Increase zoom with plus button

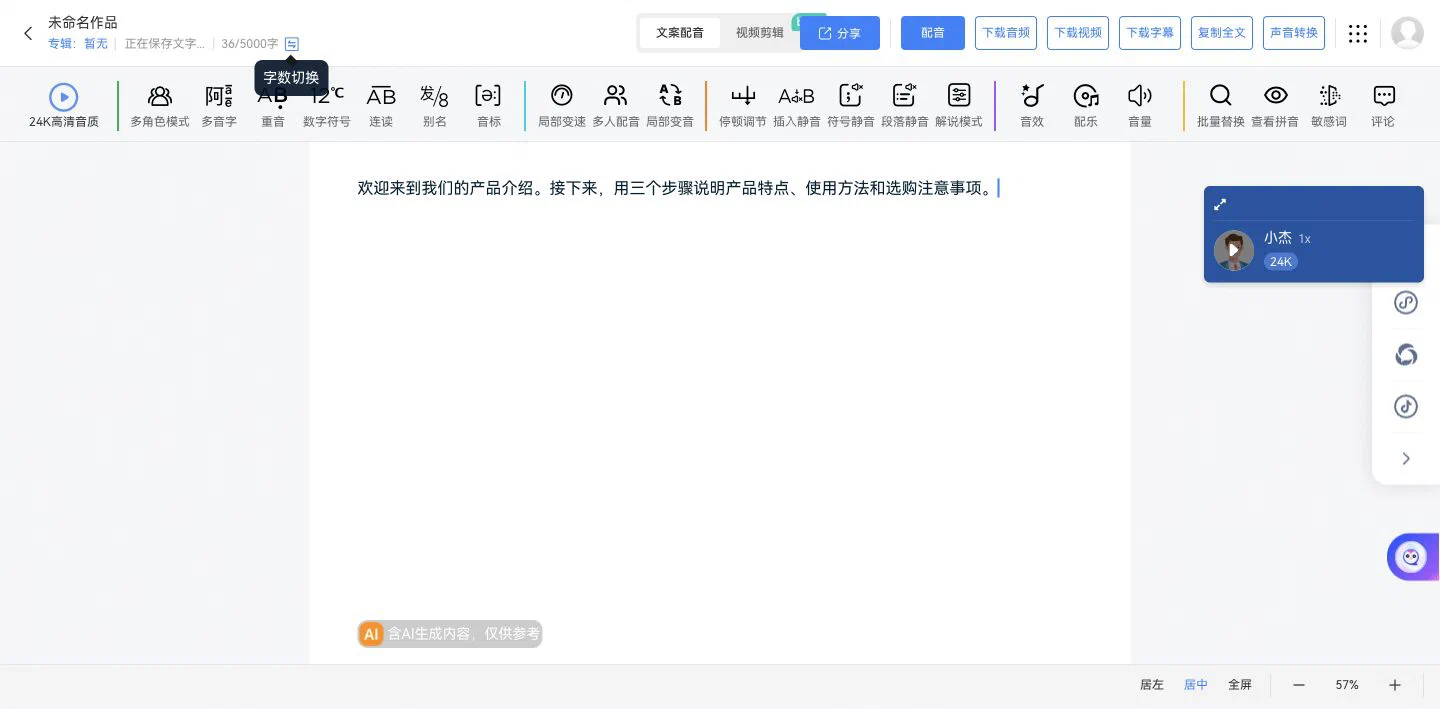coord(1395,685)
